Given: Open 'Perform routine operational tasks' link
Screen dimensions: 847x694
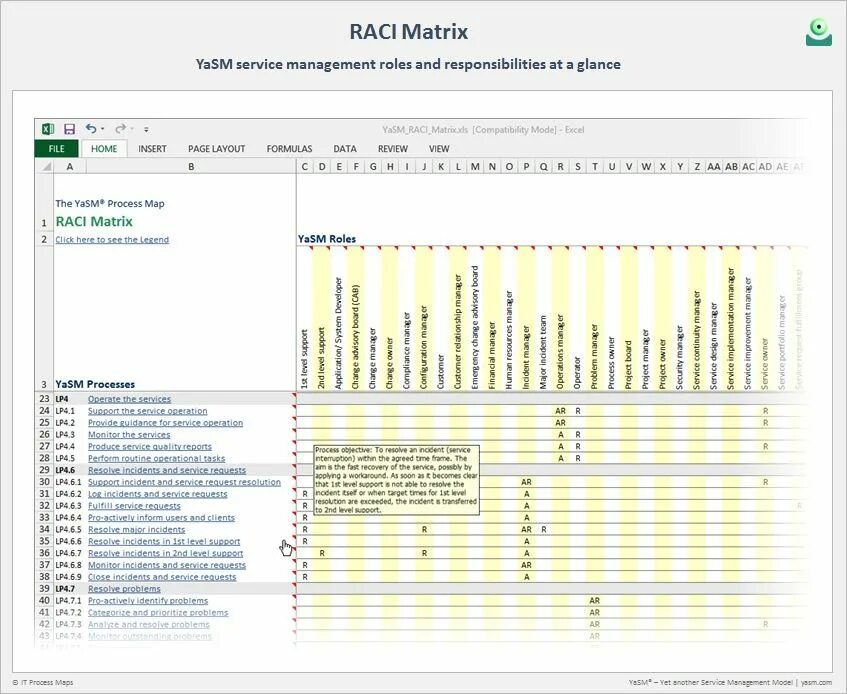Looking at the screenshot, I should (156, 459).
